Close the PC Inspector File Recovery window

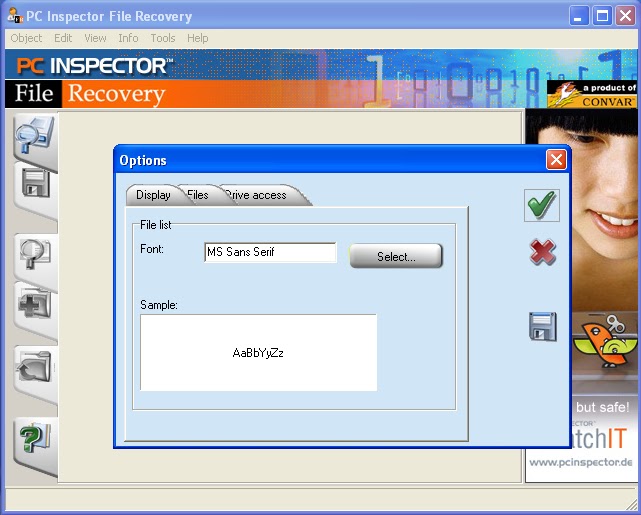tap(625, 16)
